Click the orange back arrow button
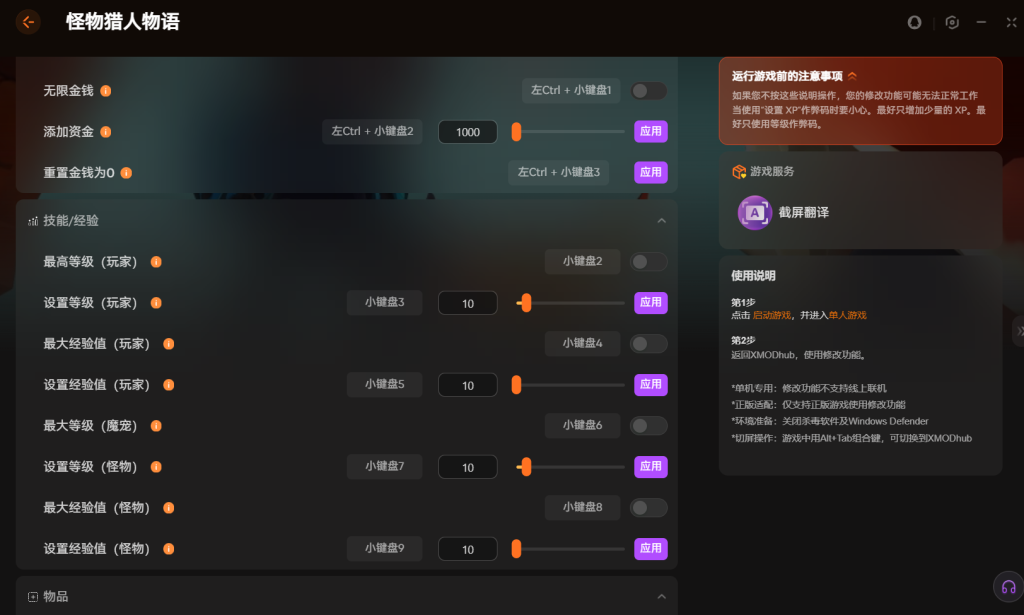 tap(28, 22)
